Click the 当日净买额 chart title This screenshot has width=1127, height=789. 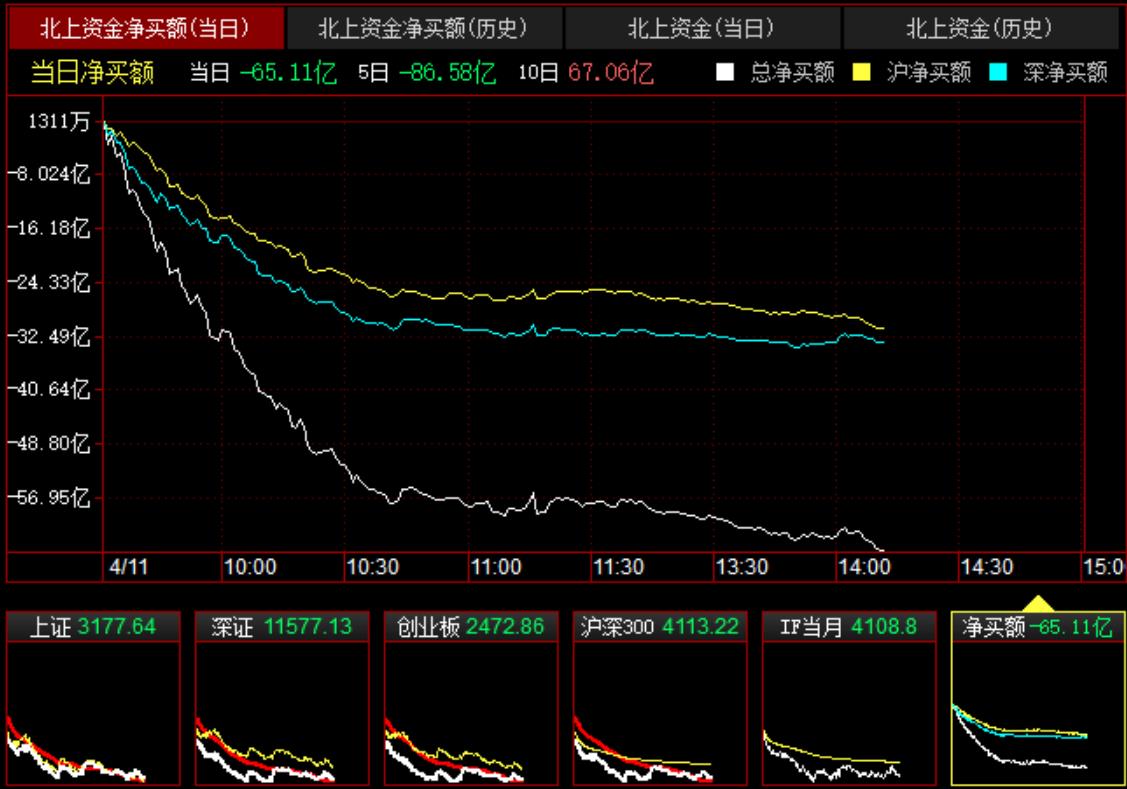(x=92, y=73)
